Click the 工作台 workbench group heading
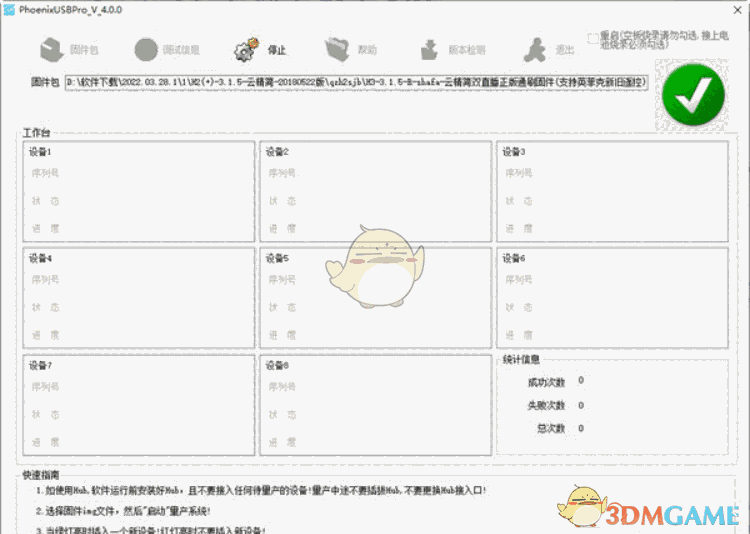Image resolution: width=750 pixels, height=534 pixels. [36, 133]
